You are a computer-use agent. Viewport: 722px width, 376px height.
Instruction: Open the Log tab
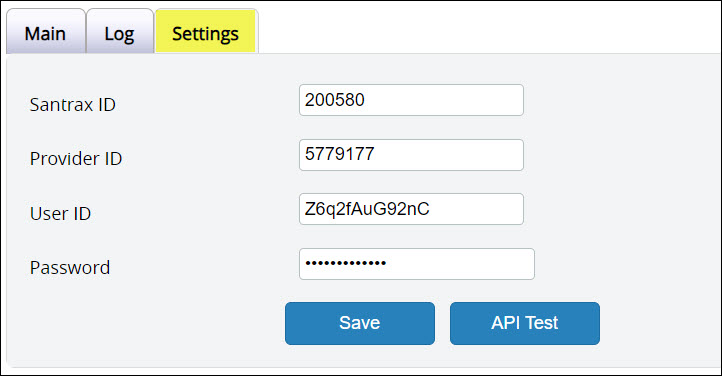pyautogui.click(x=120, y=31)
